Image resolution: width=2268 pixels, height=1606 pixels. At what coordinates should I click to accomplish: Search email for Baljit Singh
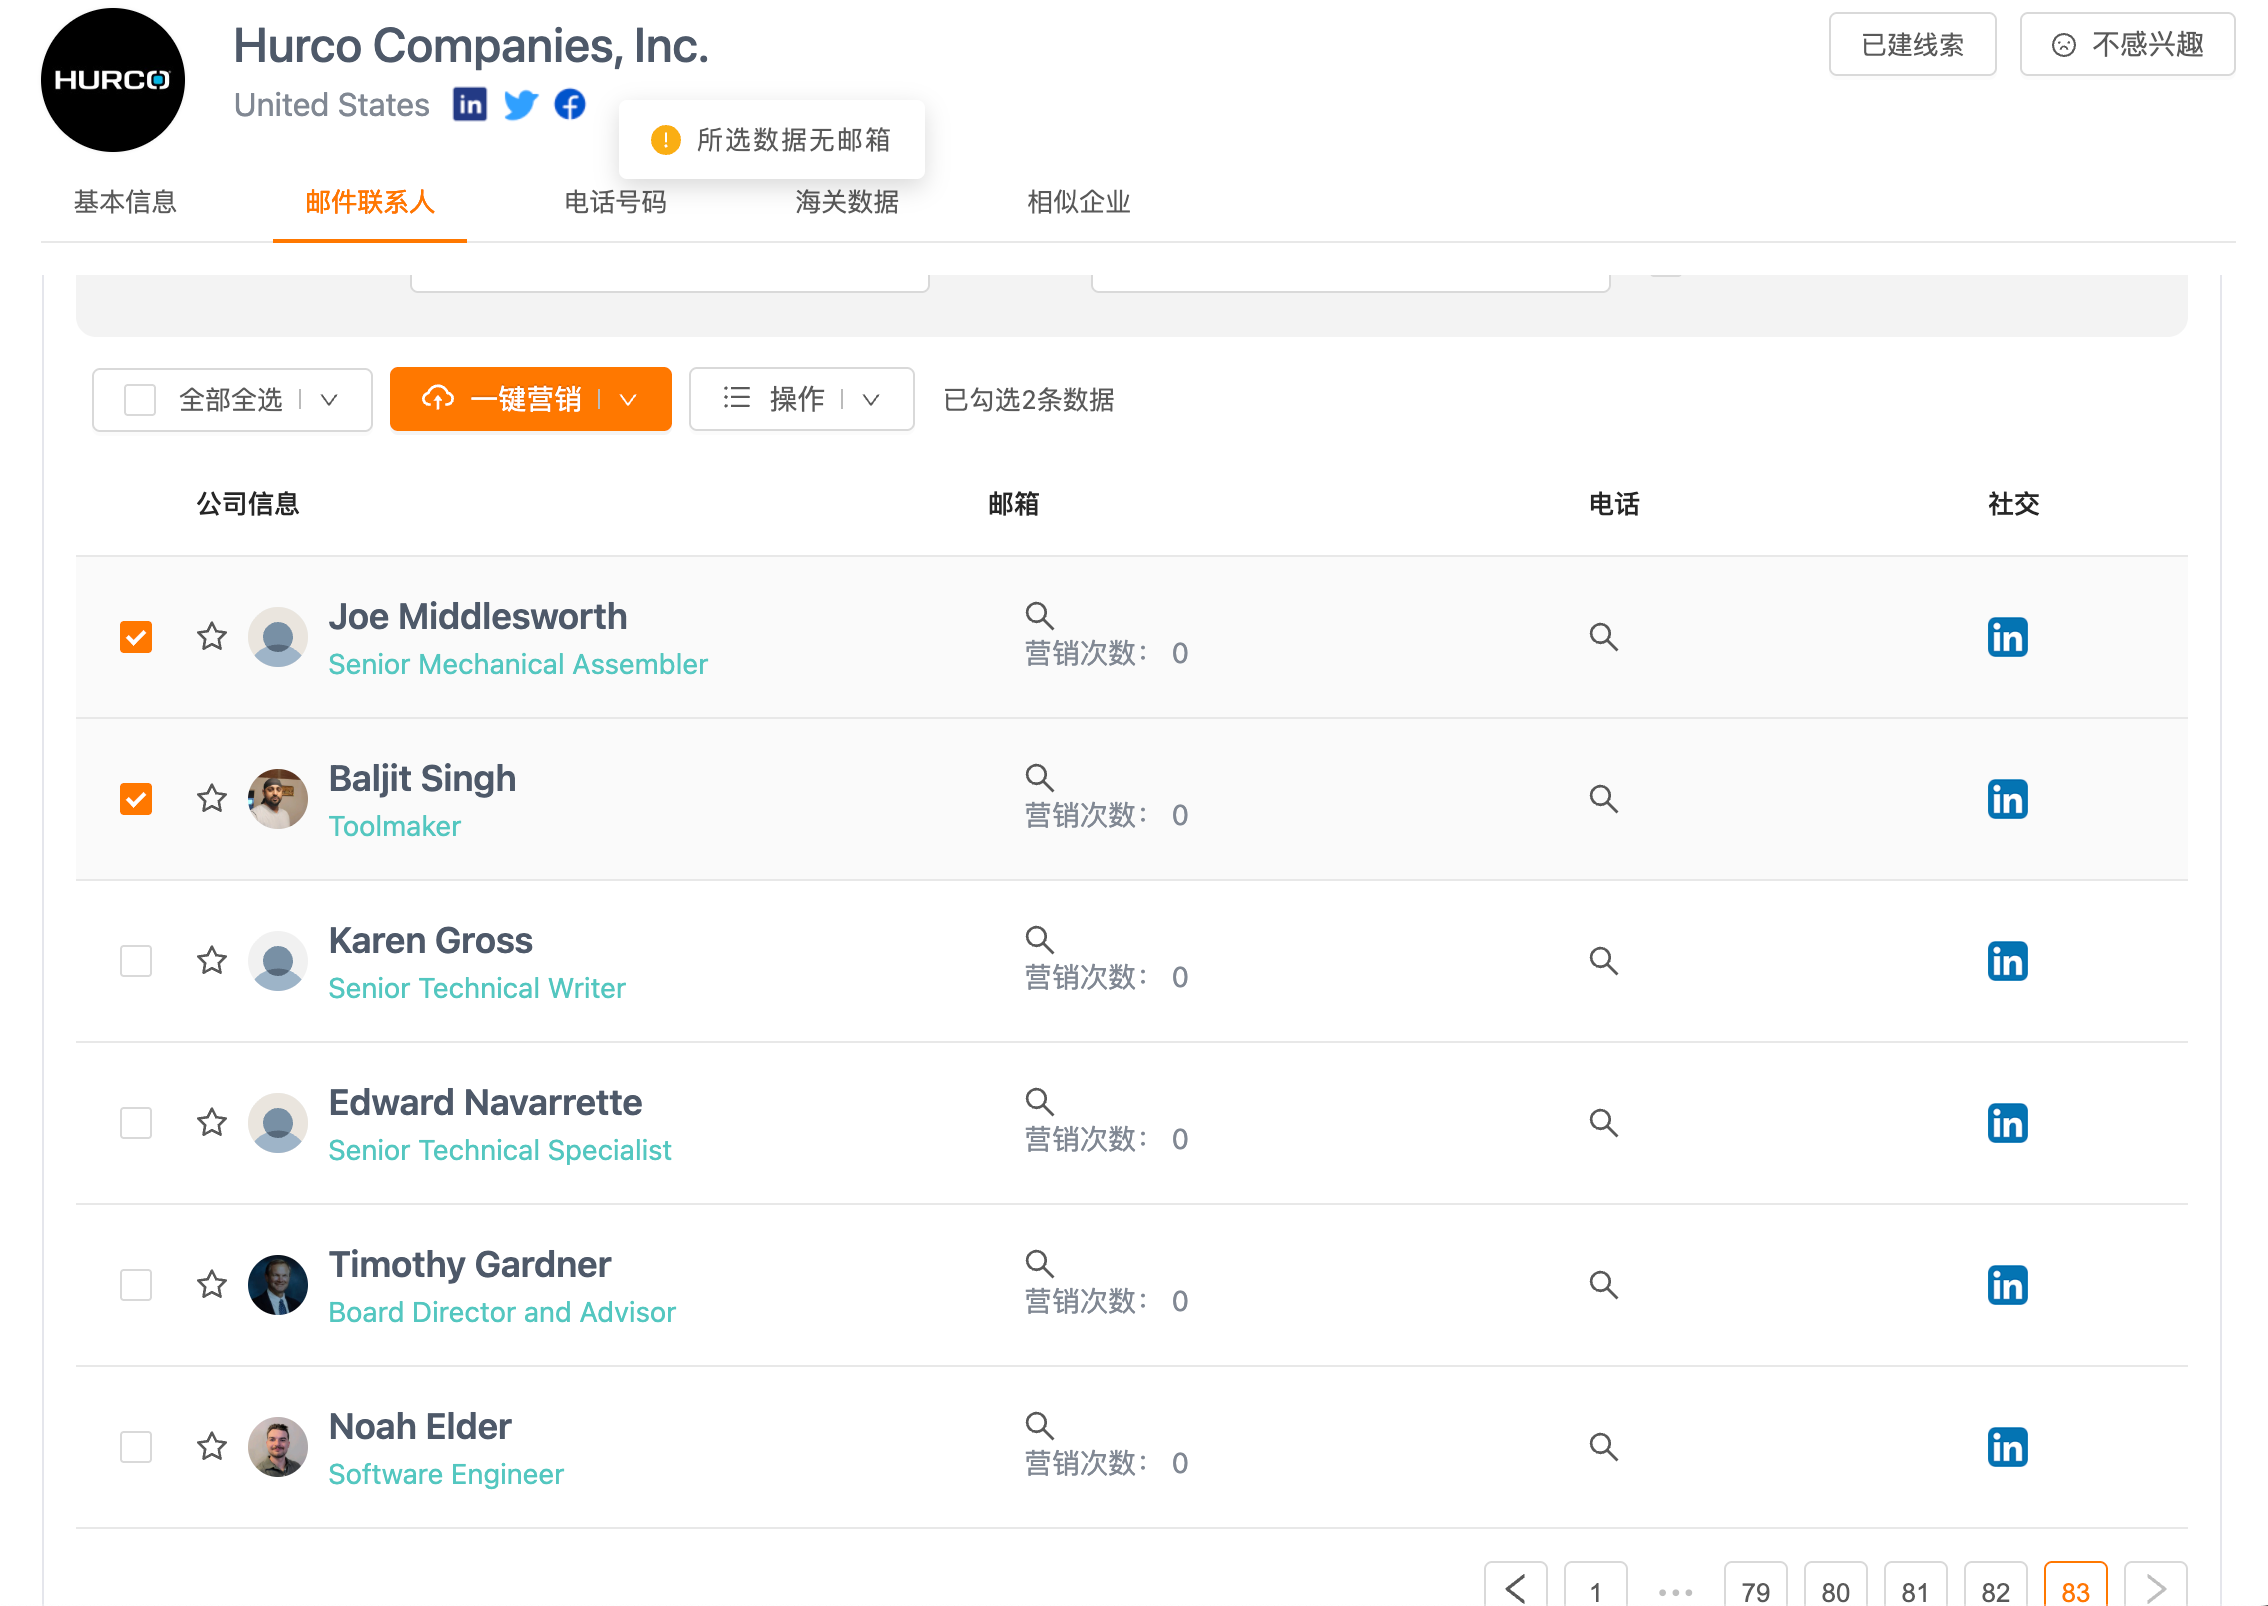(1040, 778)
